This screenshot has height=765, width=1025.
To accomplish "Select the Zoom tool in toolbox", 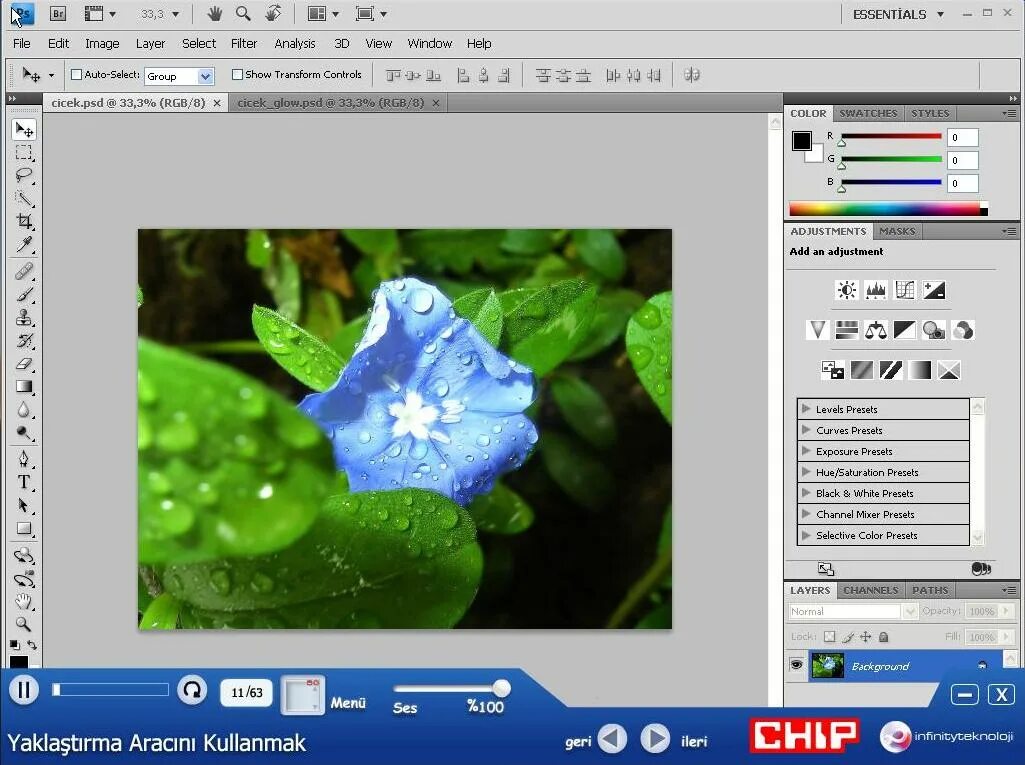I will (24, 624).
